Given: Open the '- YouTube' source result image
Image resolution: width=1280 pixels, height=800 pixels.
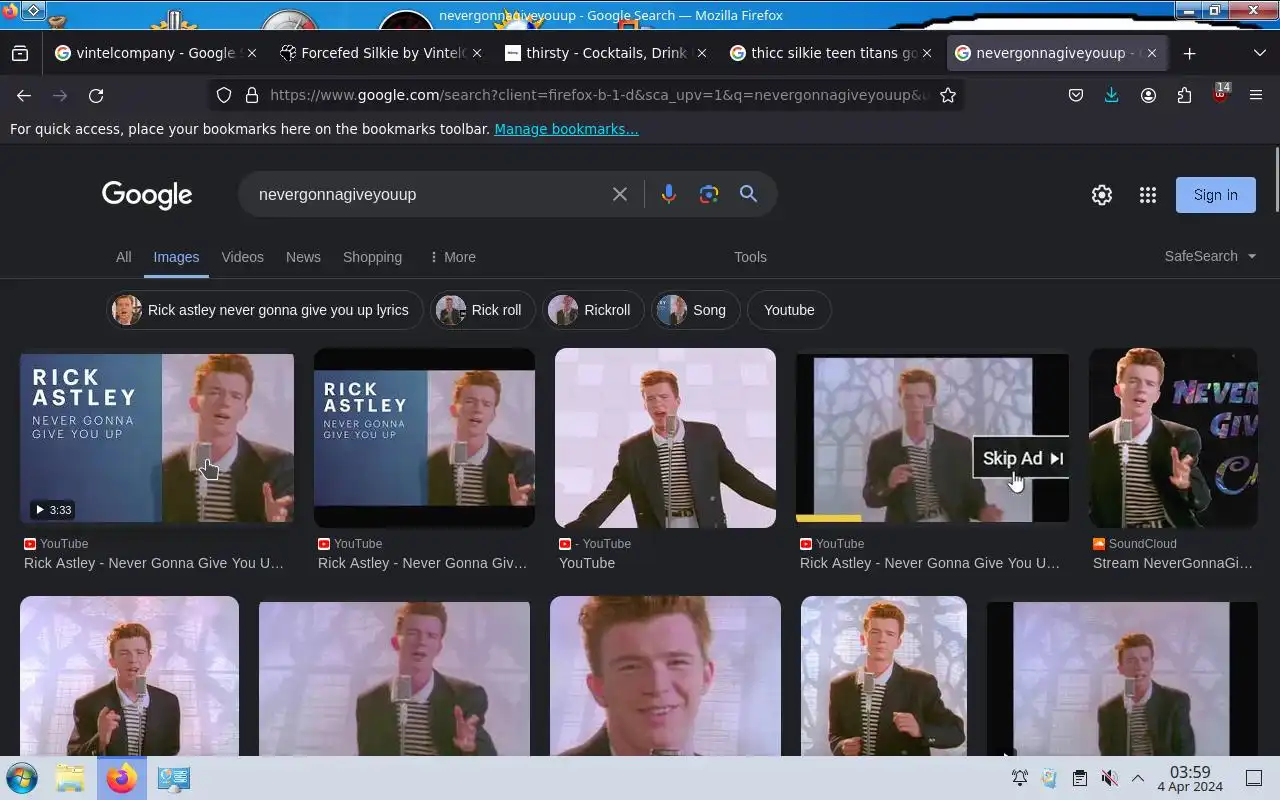Looking at the screenshot, I should (665, 437).
